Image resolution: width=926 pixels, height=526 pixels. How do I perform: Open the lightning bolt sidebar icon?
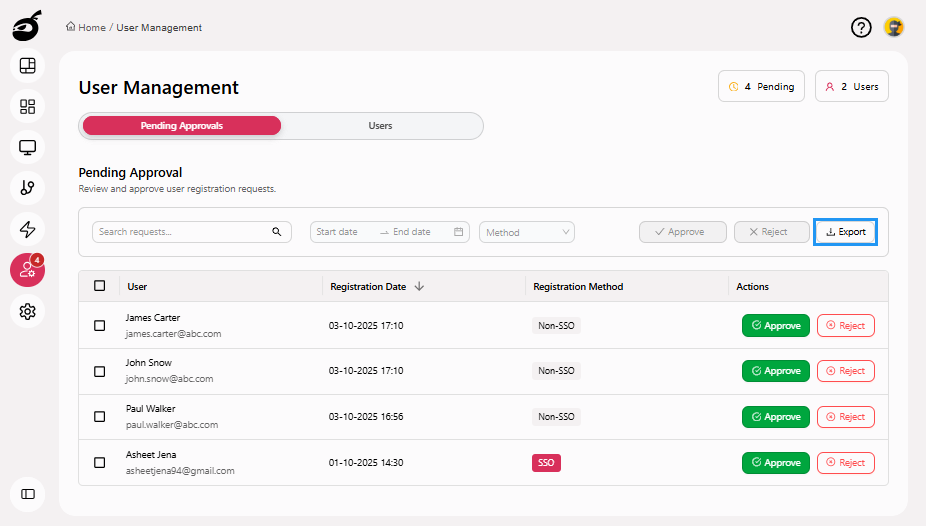28,229
